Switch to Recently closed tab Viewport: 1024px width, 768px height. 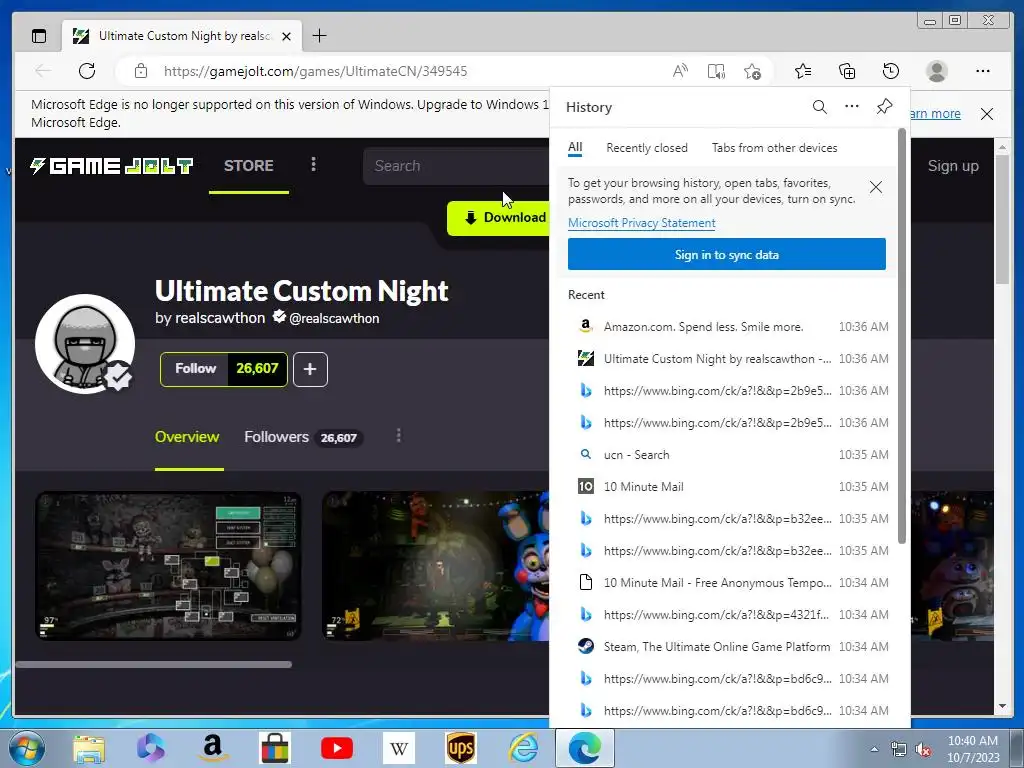pyautogui.click(x=647, y=148)
